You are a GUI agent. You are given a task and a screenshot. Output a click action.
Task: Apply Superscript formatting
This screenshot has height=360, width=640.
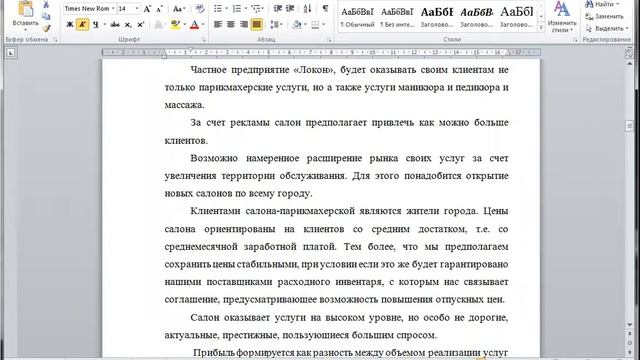click(x=140, y=25)
